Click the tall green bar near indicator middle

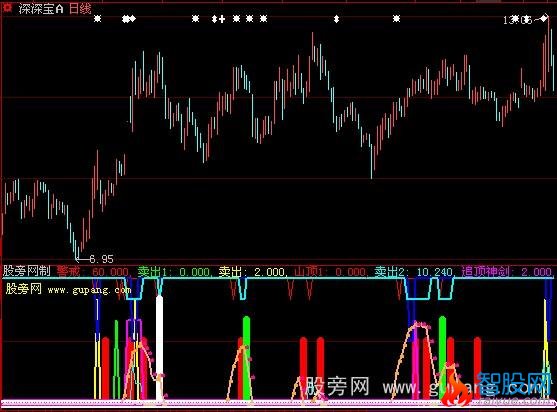coord(246,358)
